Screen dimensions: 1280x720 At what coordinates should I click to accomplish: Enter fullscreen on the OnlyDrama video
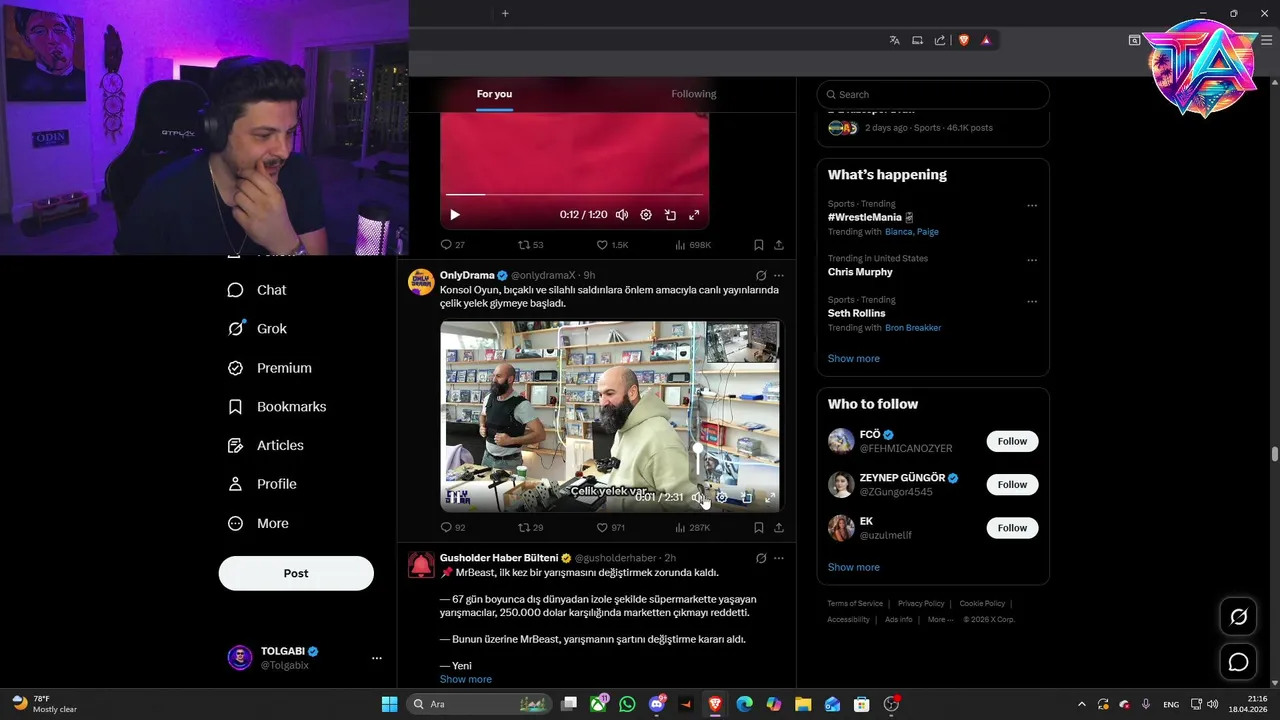click(770, 497)
